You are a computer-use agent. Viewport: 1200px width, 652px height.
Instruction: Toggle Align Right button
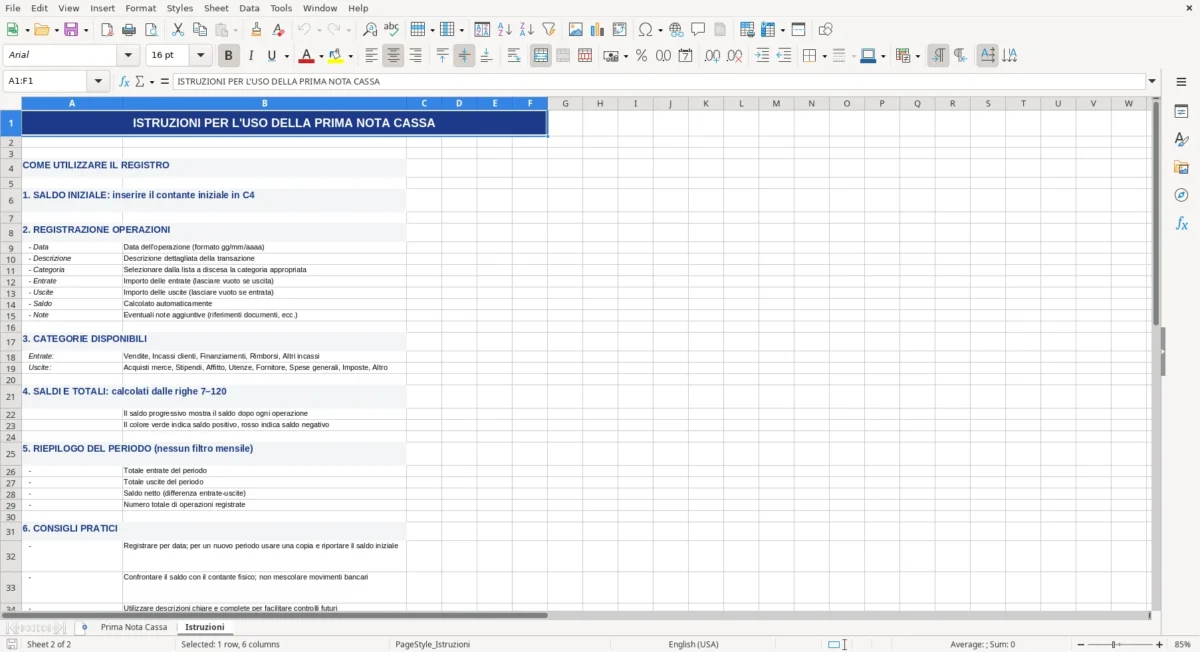click(416, 56)
